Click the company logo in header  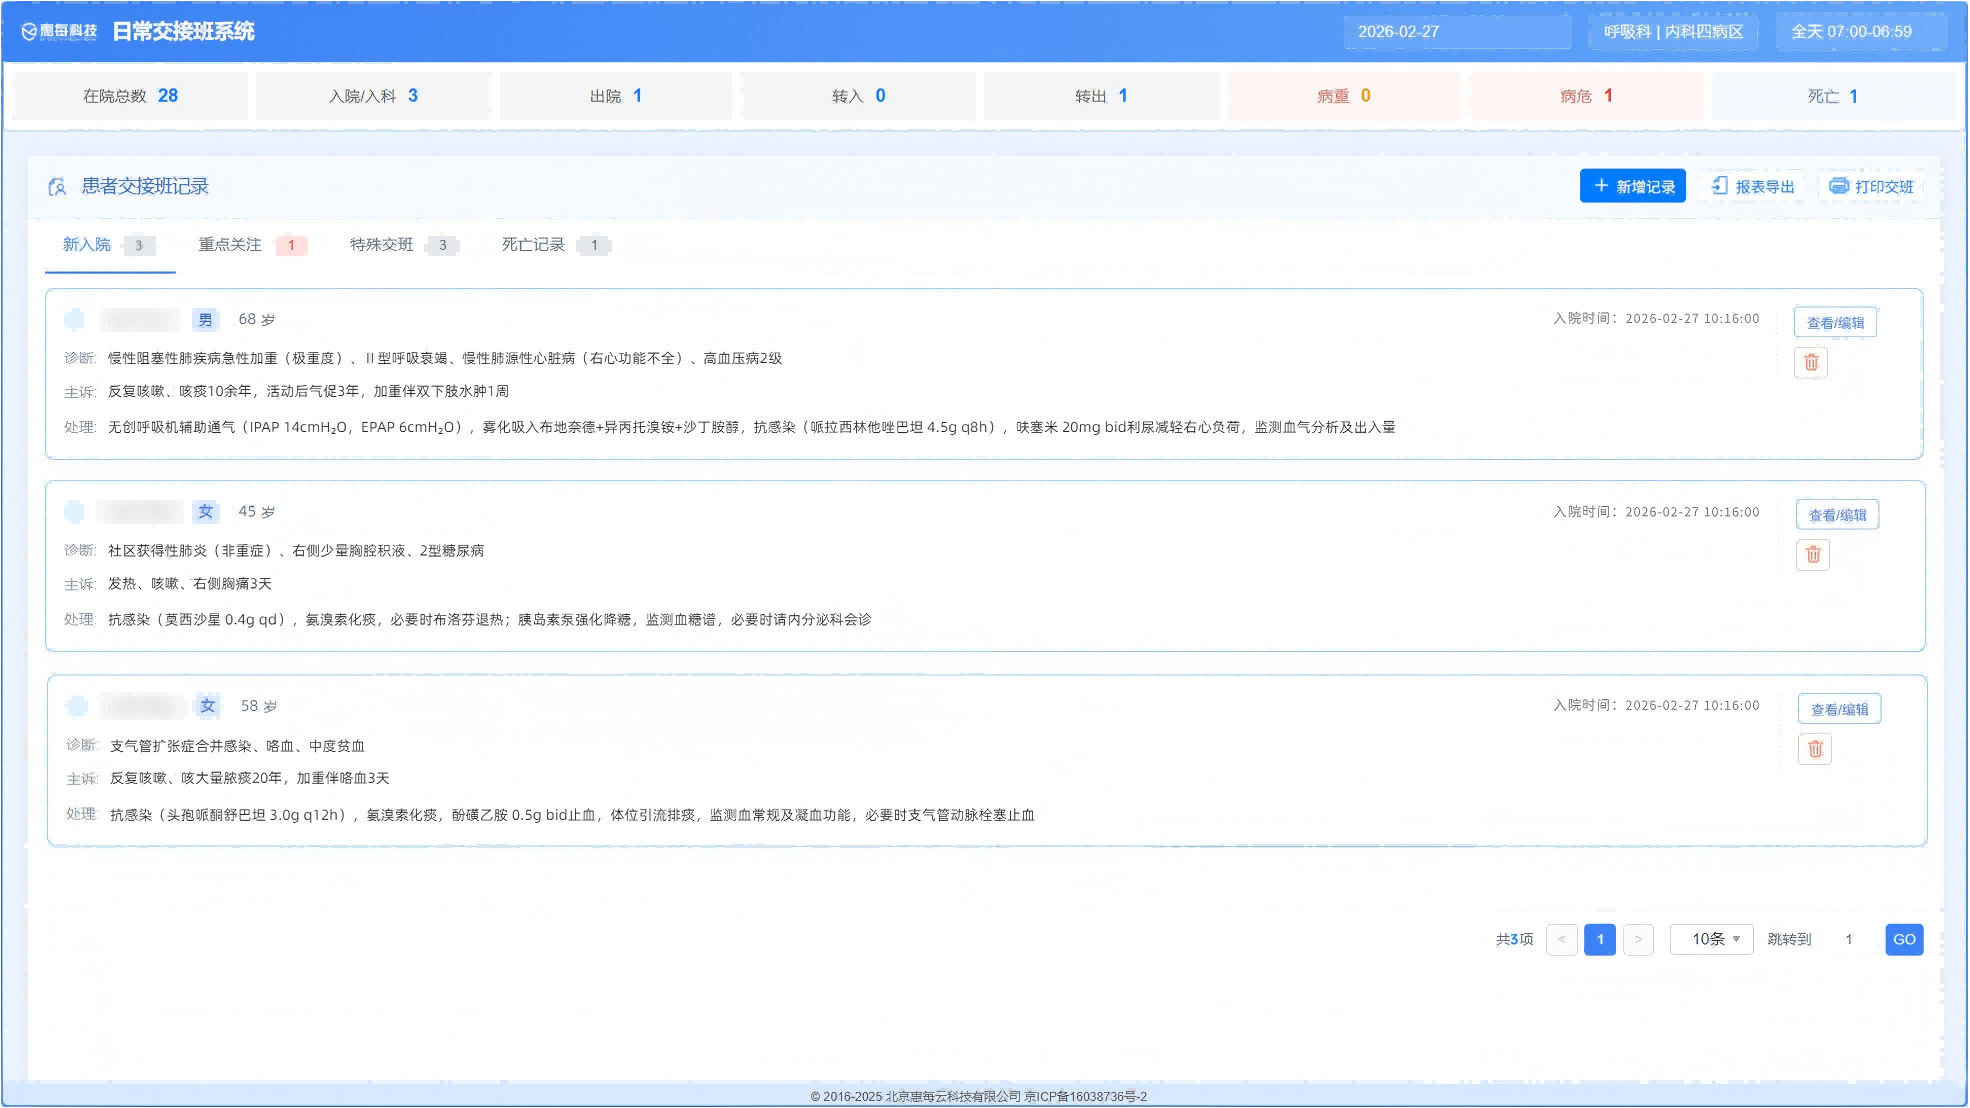[59, 31]
